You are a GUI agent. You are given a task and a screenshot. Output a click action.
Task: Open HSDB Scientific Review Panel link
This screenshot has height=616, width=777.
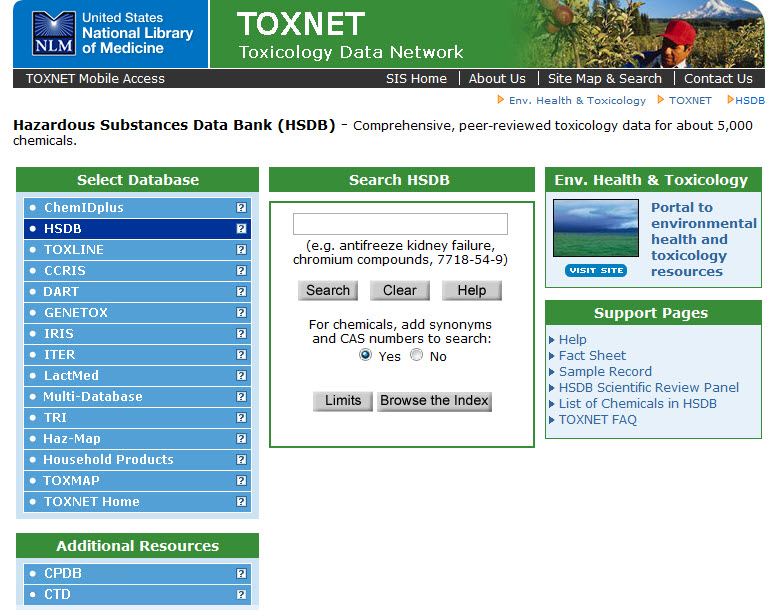pyautogui.click(x=649, y=388)
